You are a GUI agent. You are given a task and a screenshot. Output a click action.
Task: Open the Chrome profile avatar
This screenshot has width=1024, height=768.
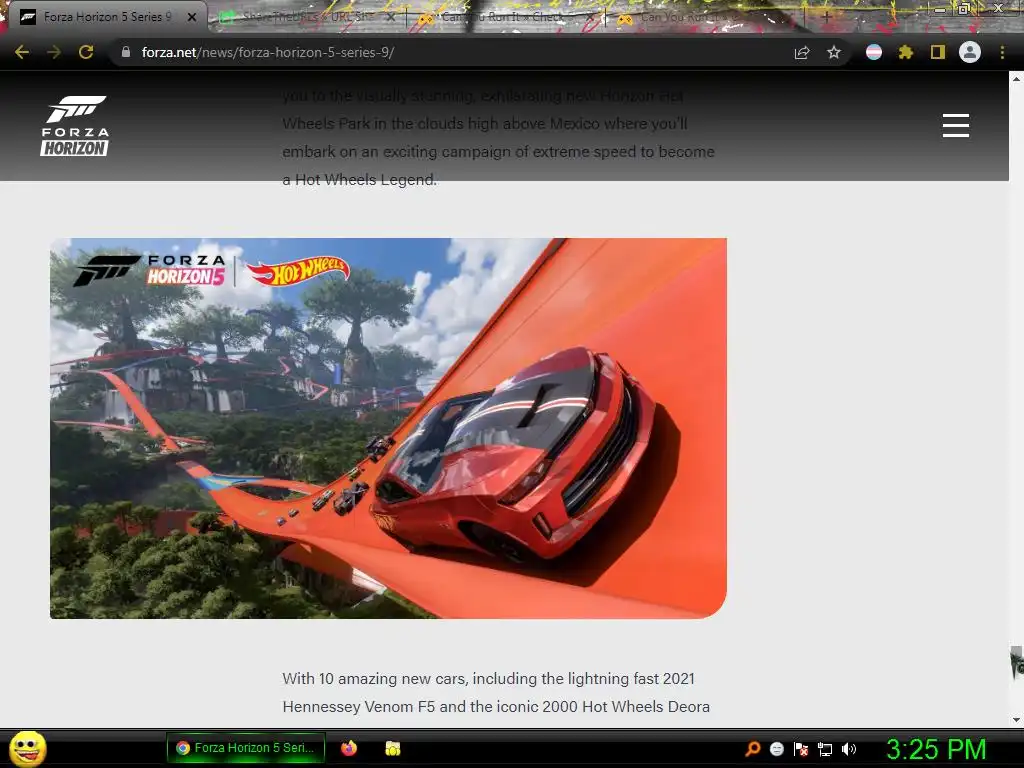[970, 52]
